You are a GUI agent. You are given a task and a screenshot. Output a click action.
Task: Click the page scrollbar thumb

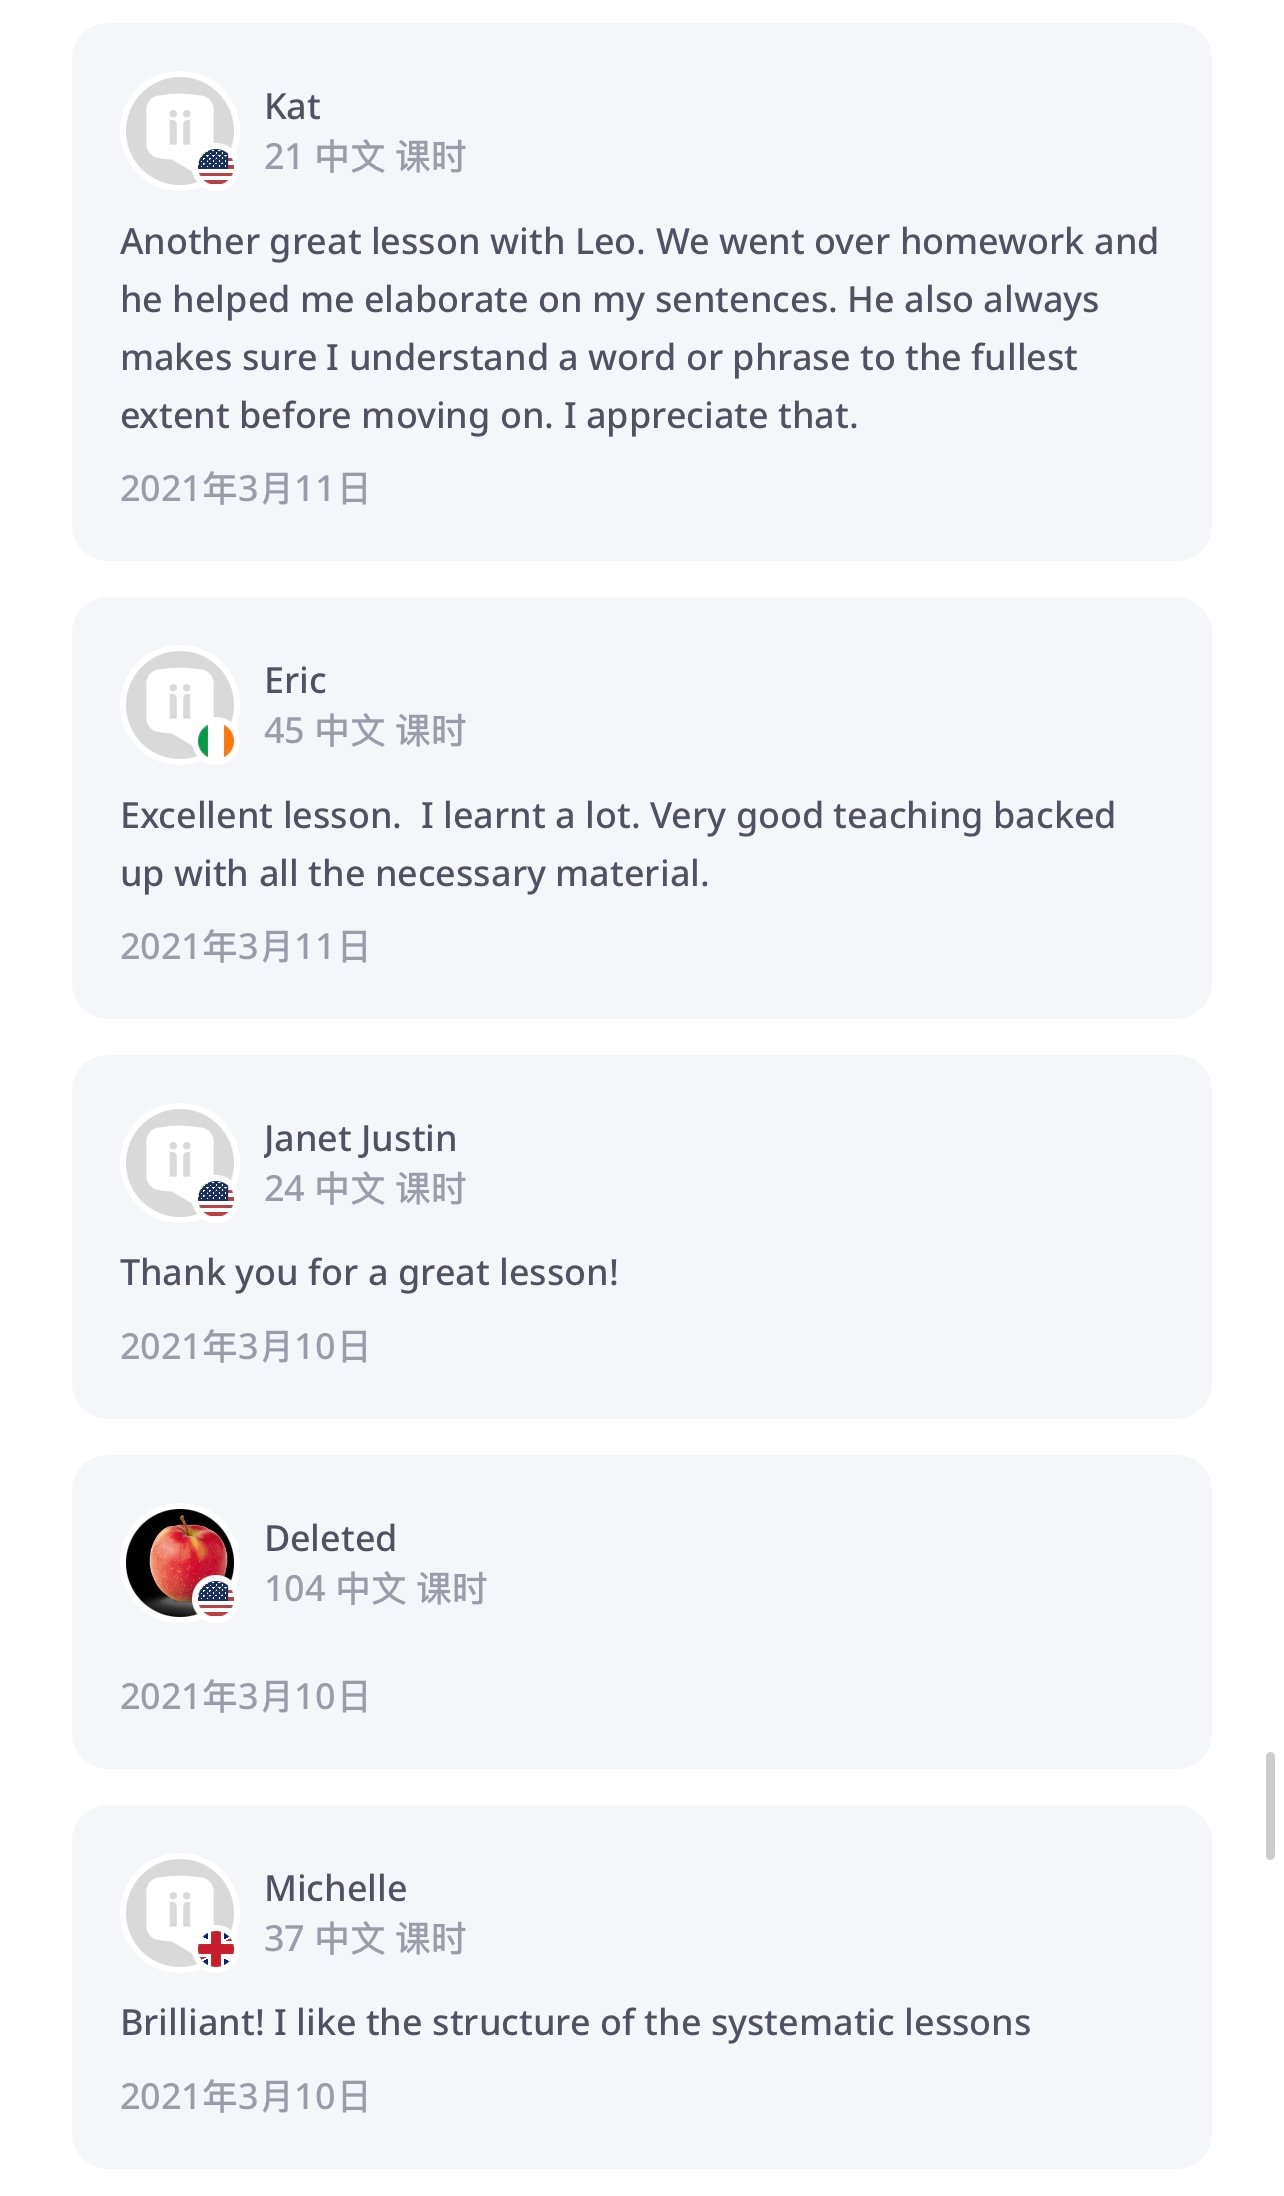1269,1805
